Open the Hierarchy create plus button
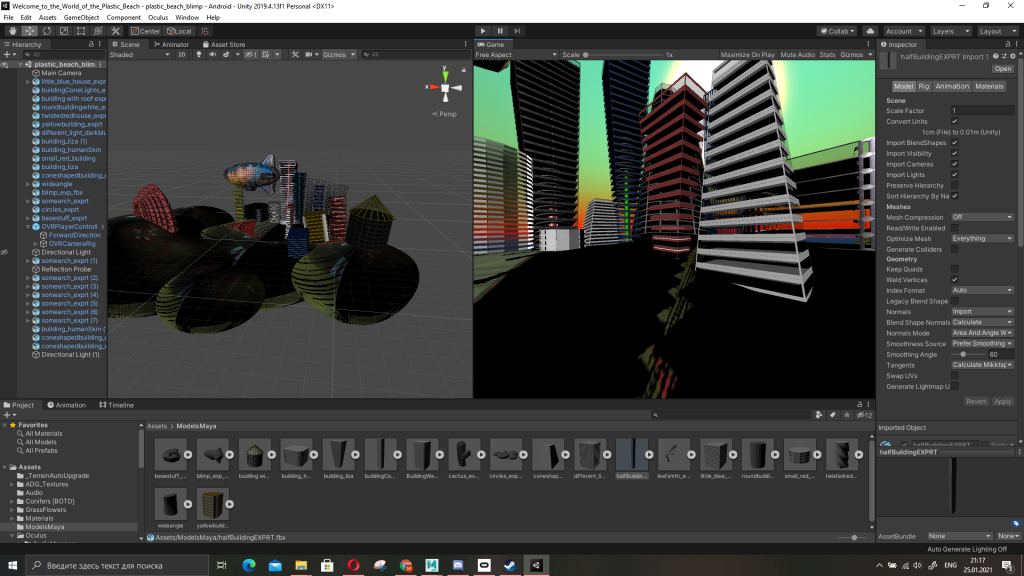Screen dimensions: 1024x576 pos(8,55)
